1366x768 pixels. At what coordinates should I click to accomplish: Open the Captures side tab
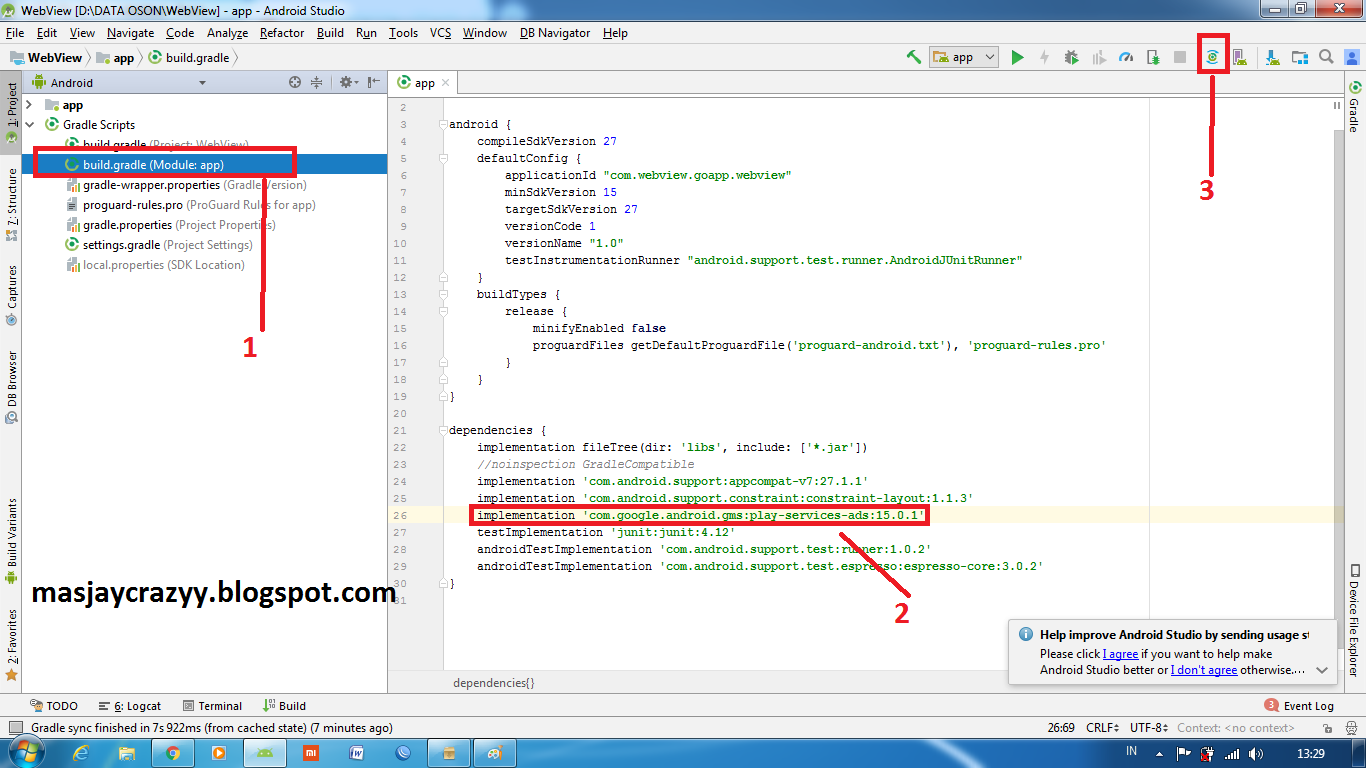(x=11, y=295)
